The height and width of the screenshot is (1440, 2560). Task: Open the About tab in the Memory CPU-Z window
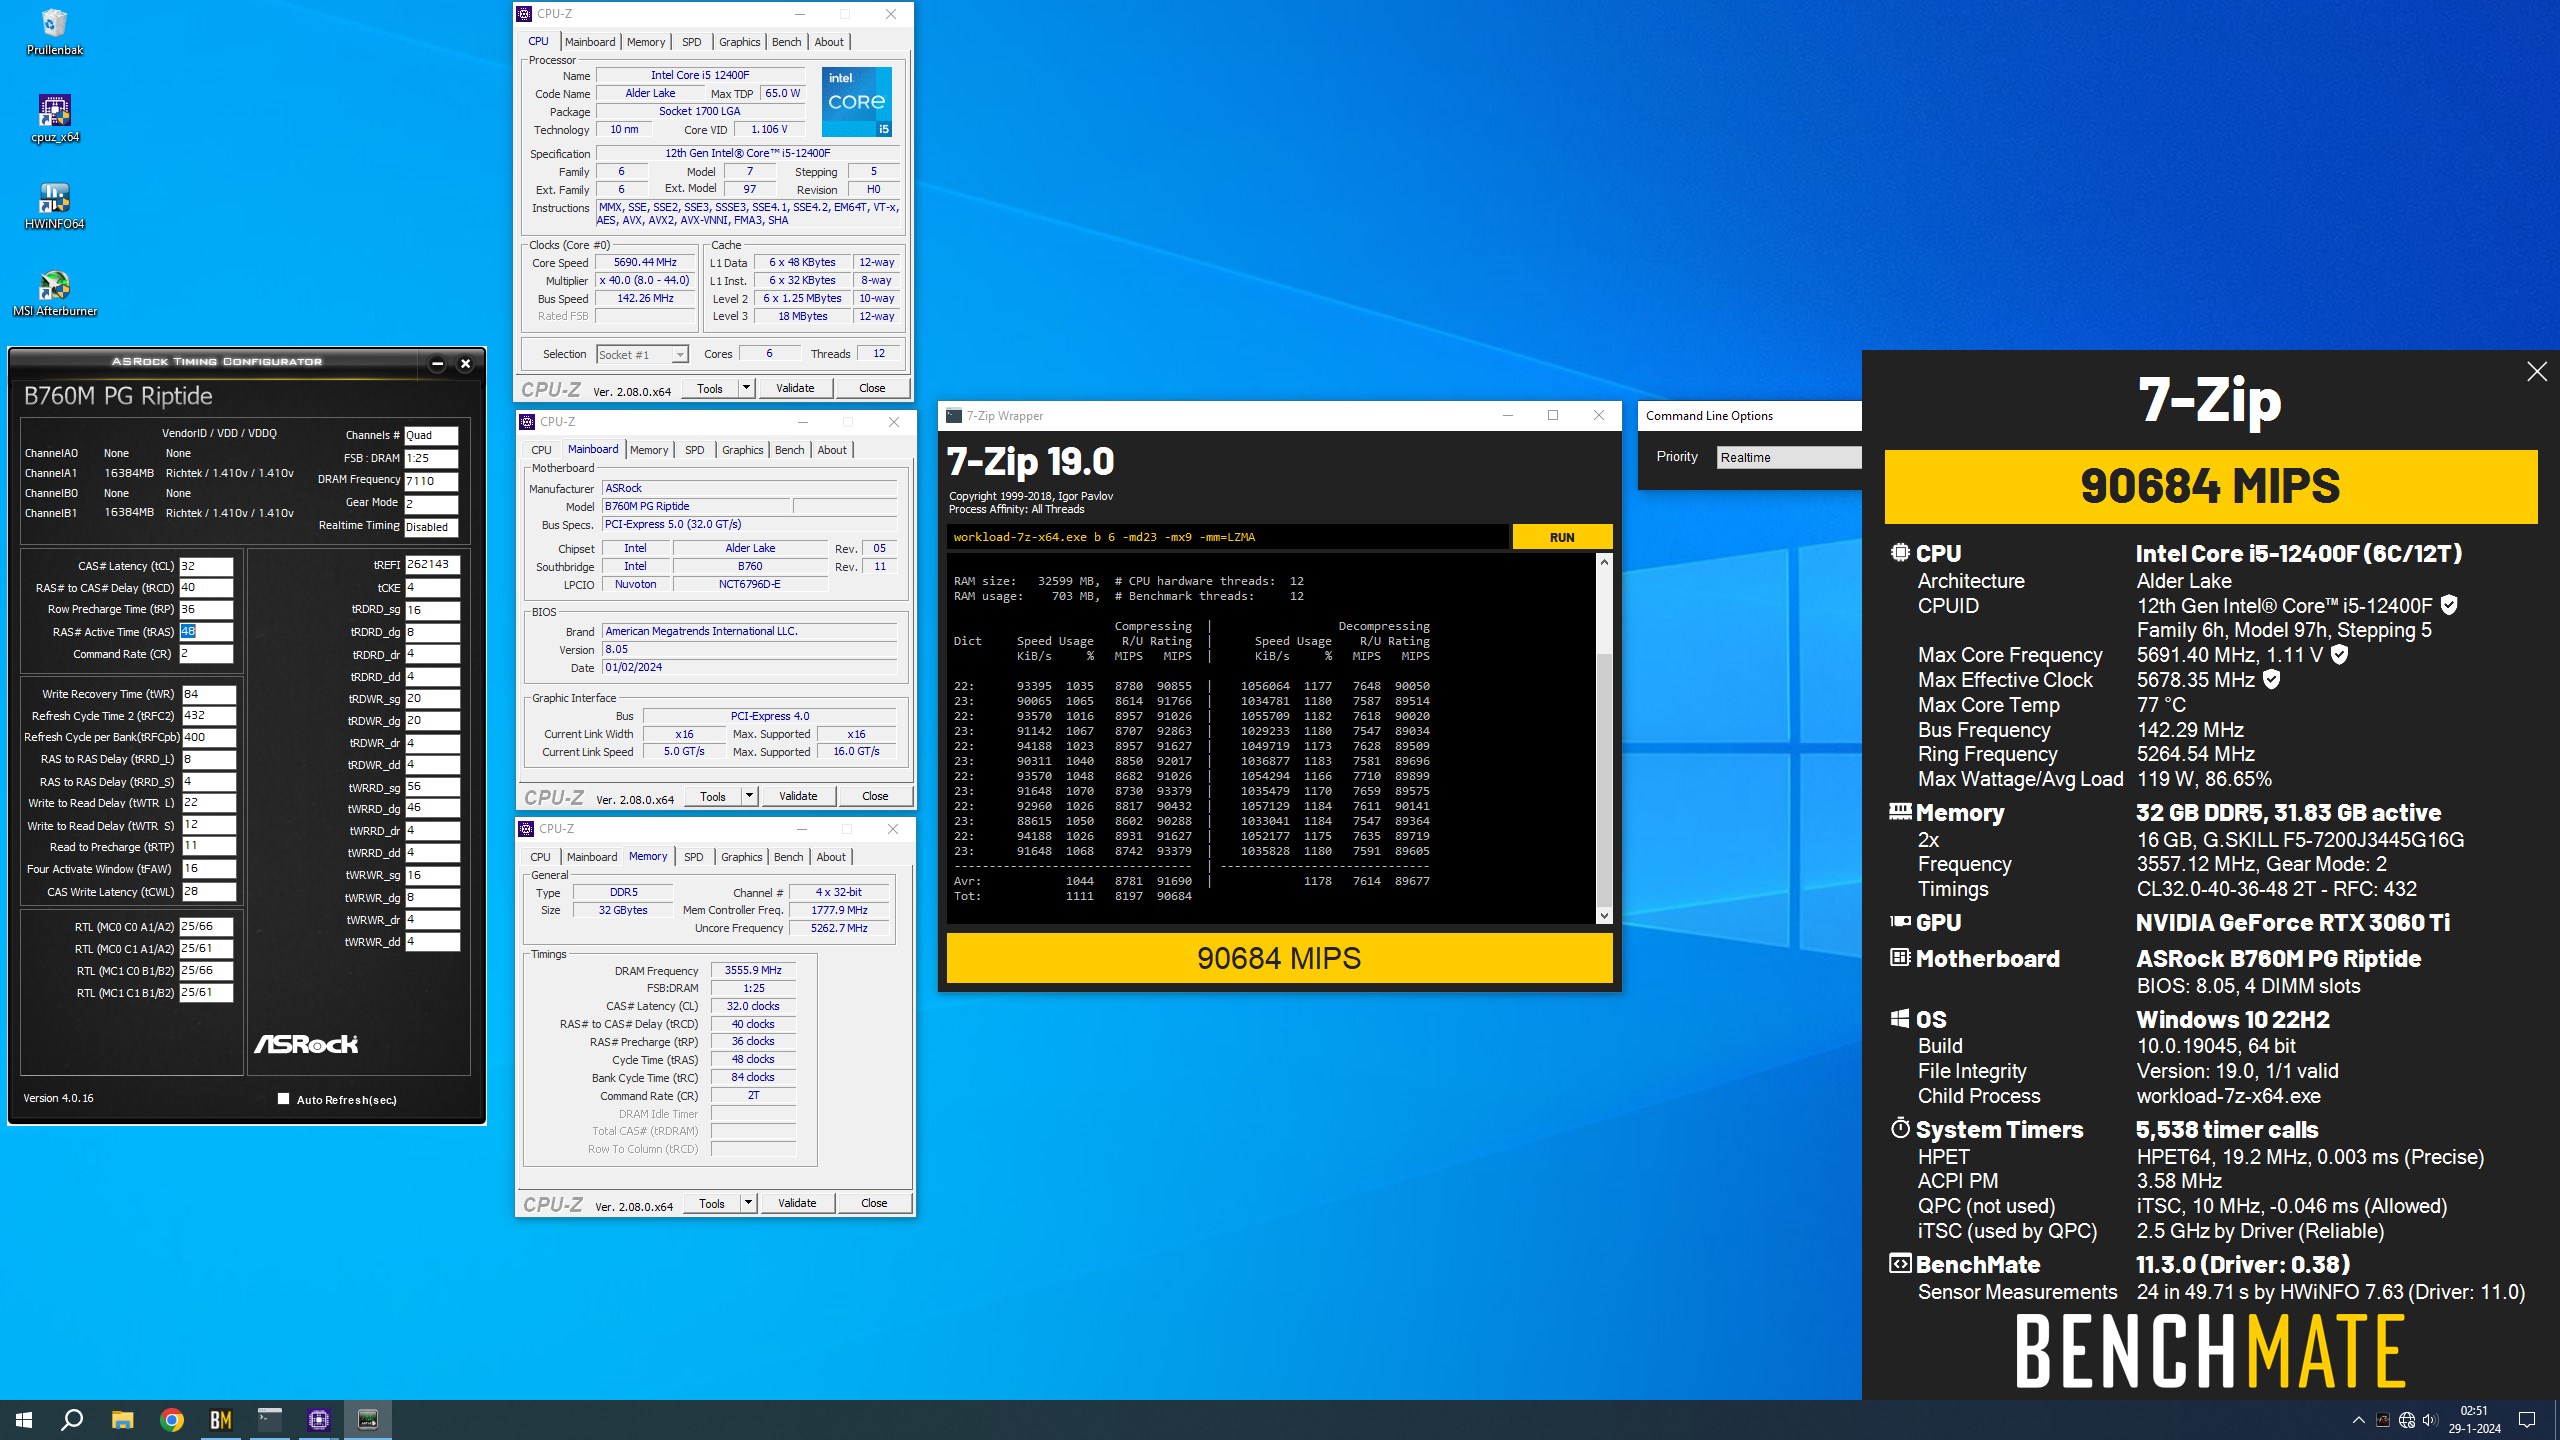(831, 857)
